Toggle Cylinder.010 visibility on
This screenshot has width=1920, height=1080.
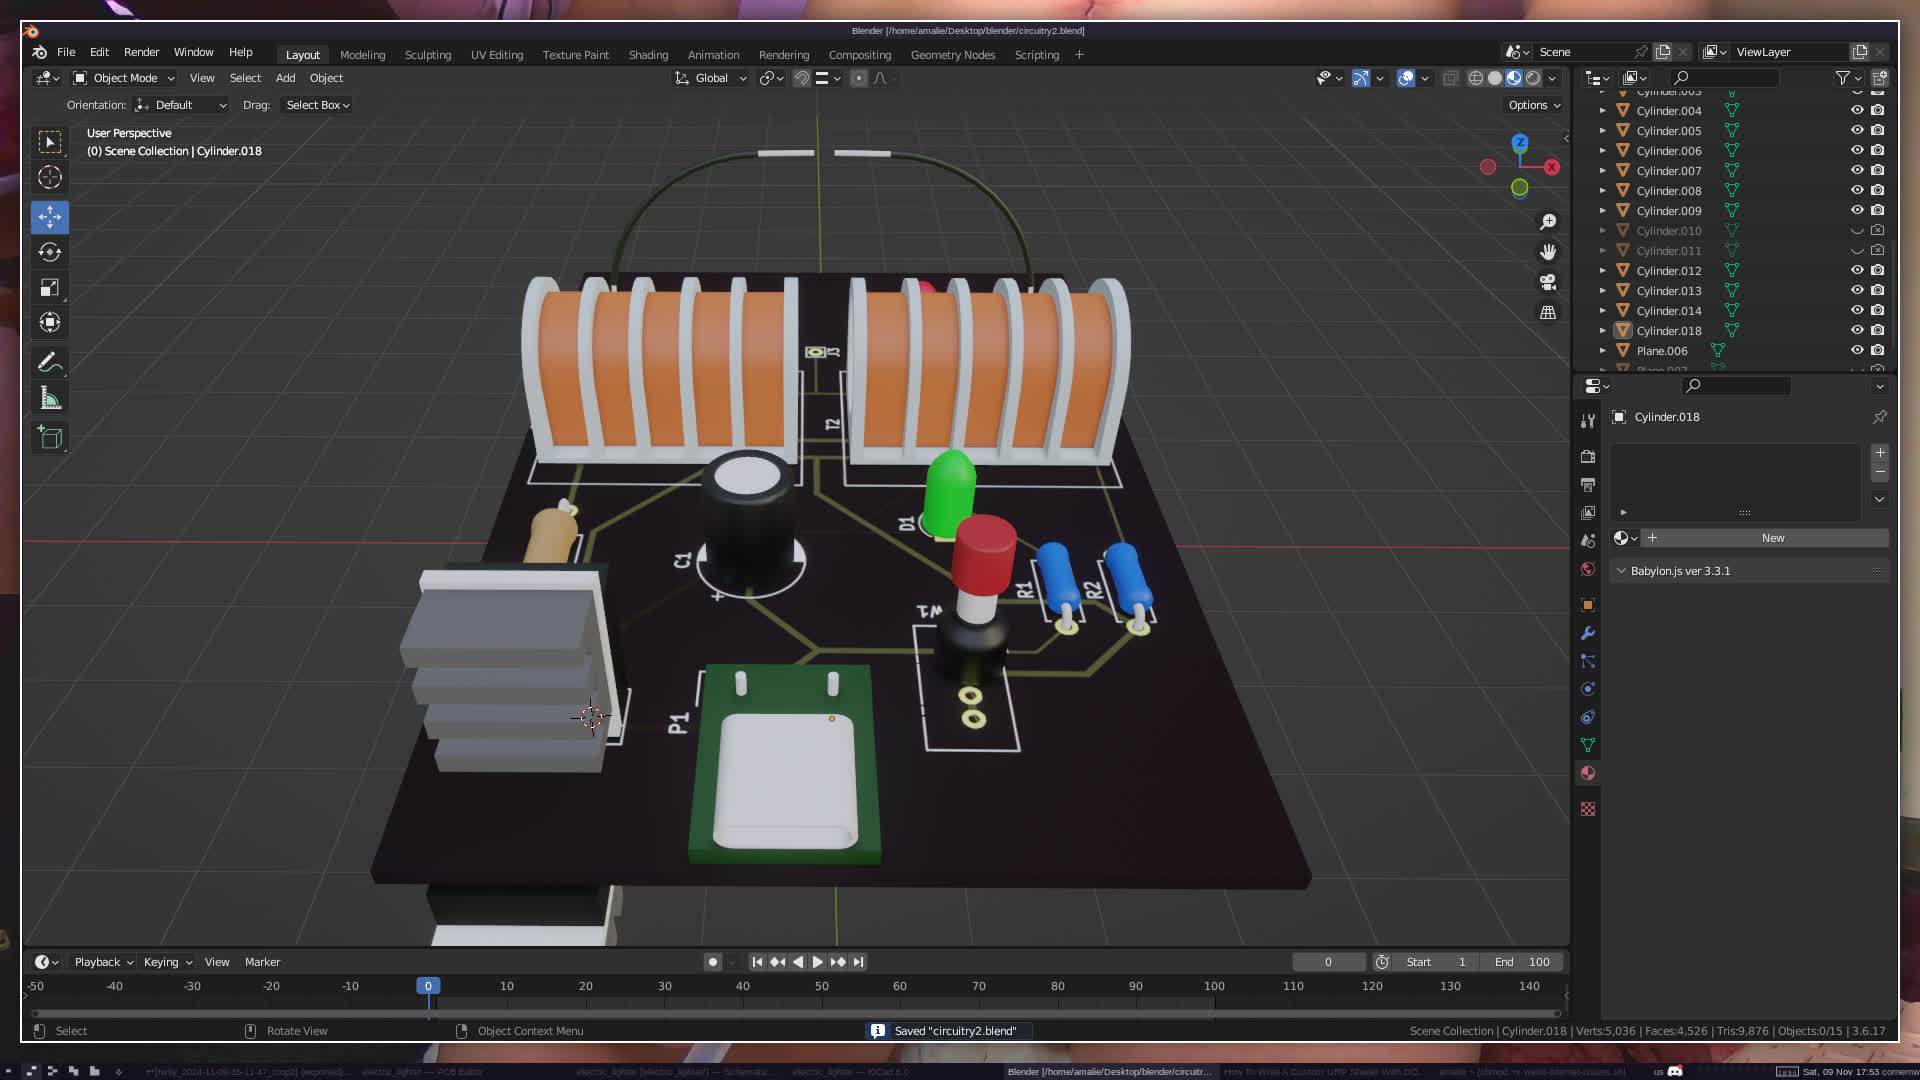(x=1857, y=231)
